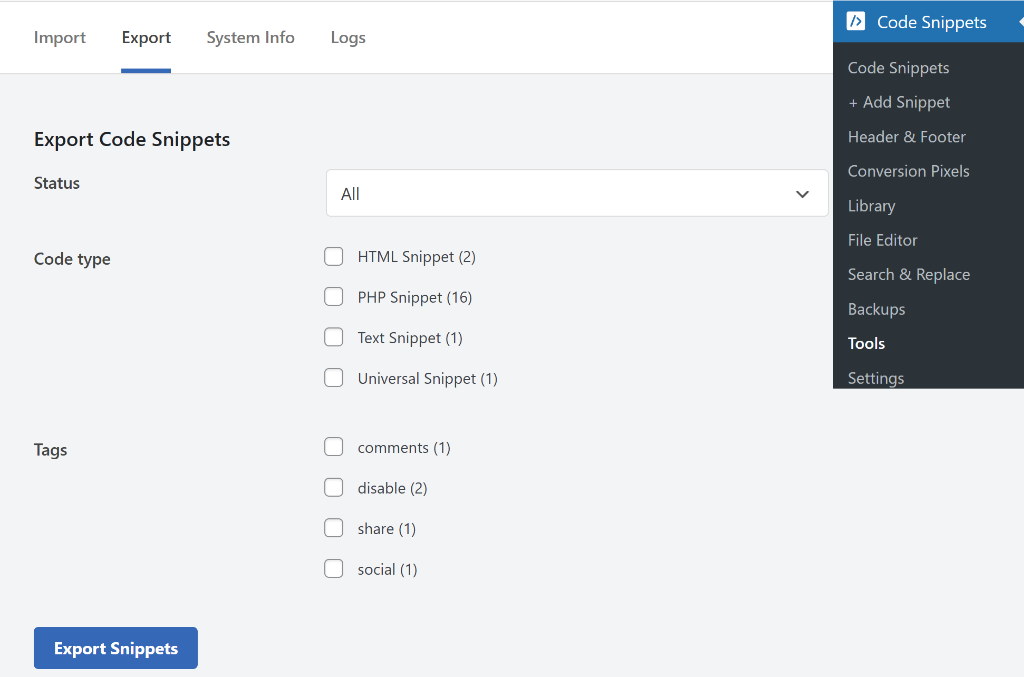The width and height of the screenshot is (1024, 677).
Task: Enable the Text Snippet (1) checkbox
Action: click(x=334, y=338)
